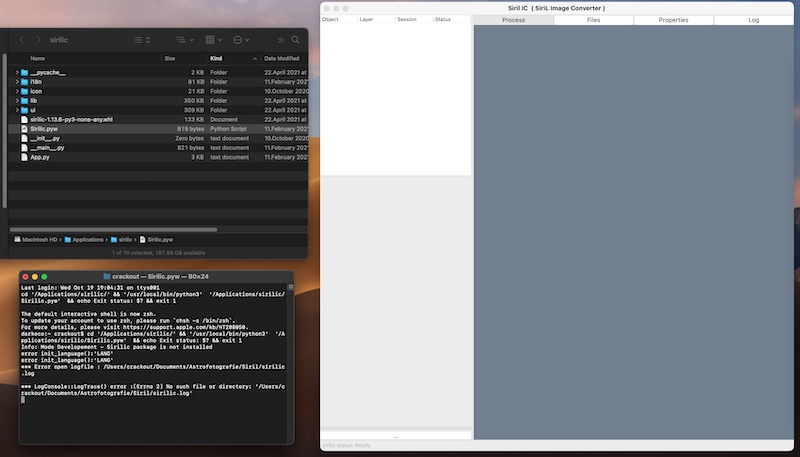800x457 pixels.
Task: Go back in the Finder window
Action: click(21, 40)
